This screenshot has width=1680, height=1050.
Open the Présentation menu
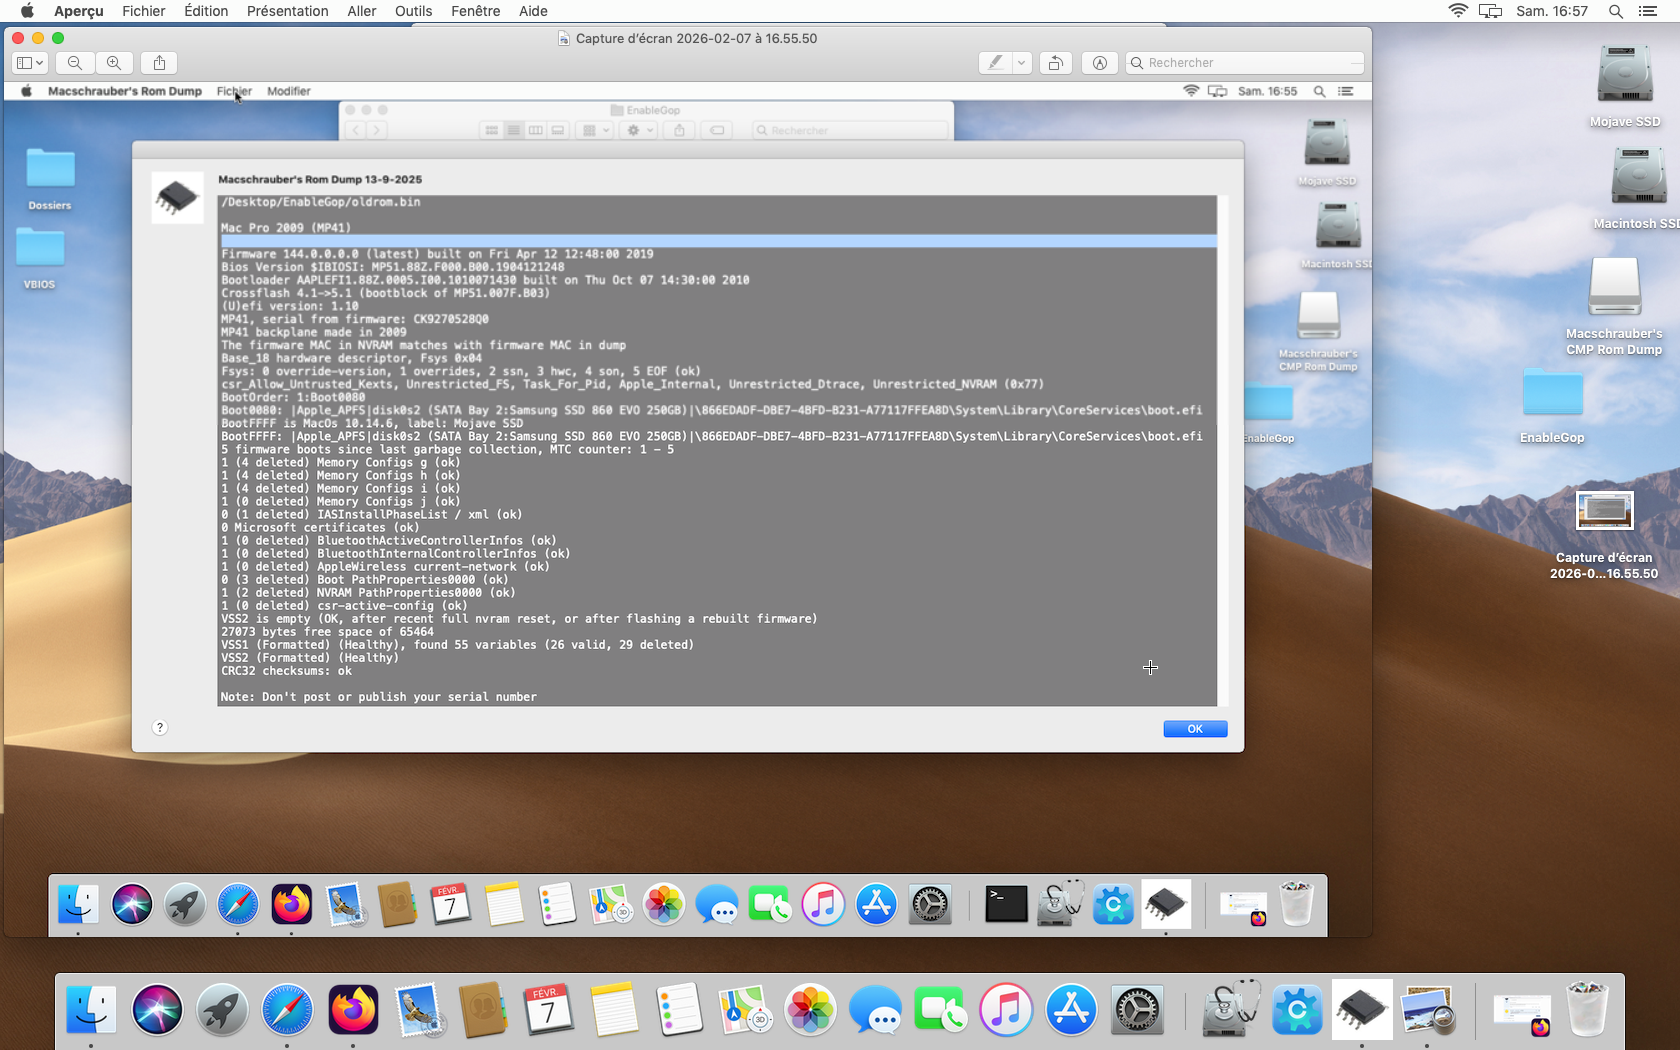(x=288, y=11)
